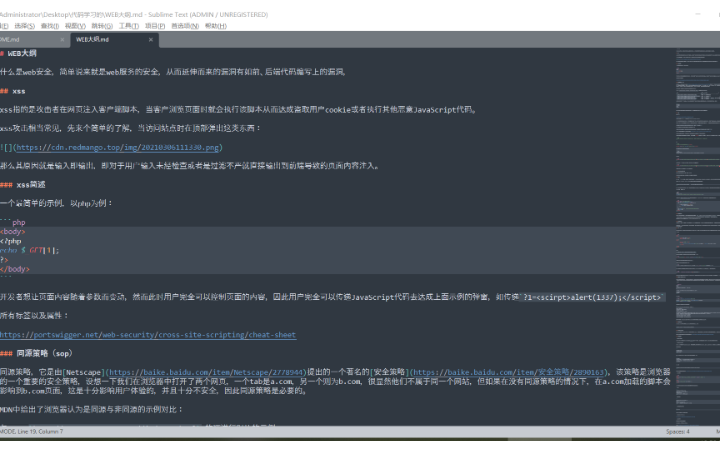
Task: Click the line starting 'xss指的是攻击者'
Action: tap(239, 110)
